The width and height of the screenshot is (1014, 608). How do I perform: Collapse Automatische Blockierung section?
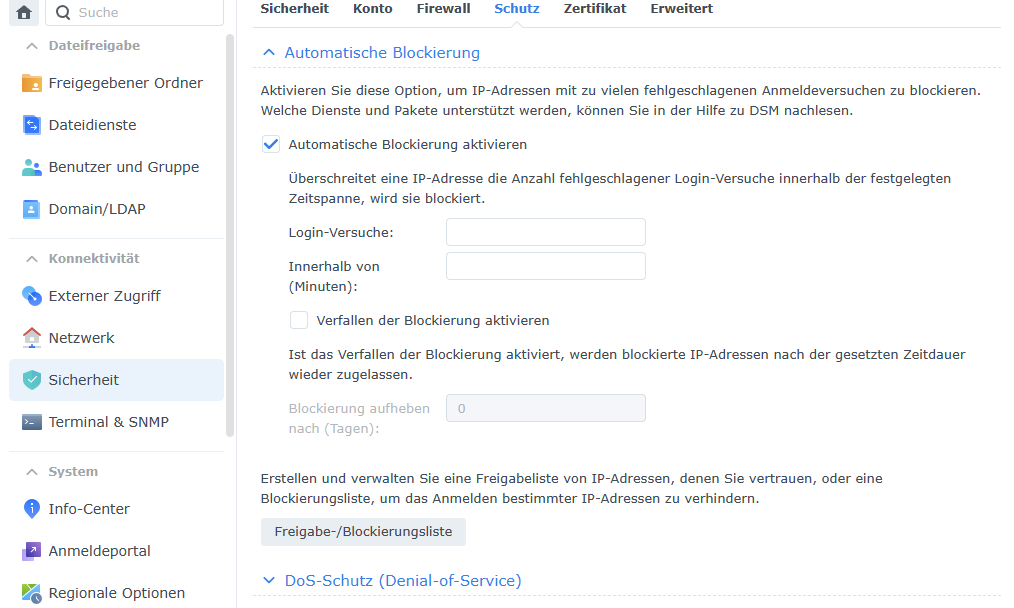pos(268,53)
